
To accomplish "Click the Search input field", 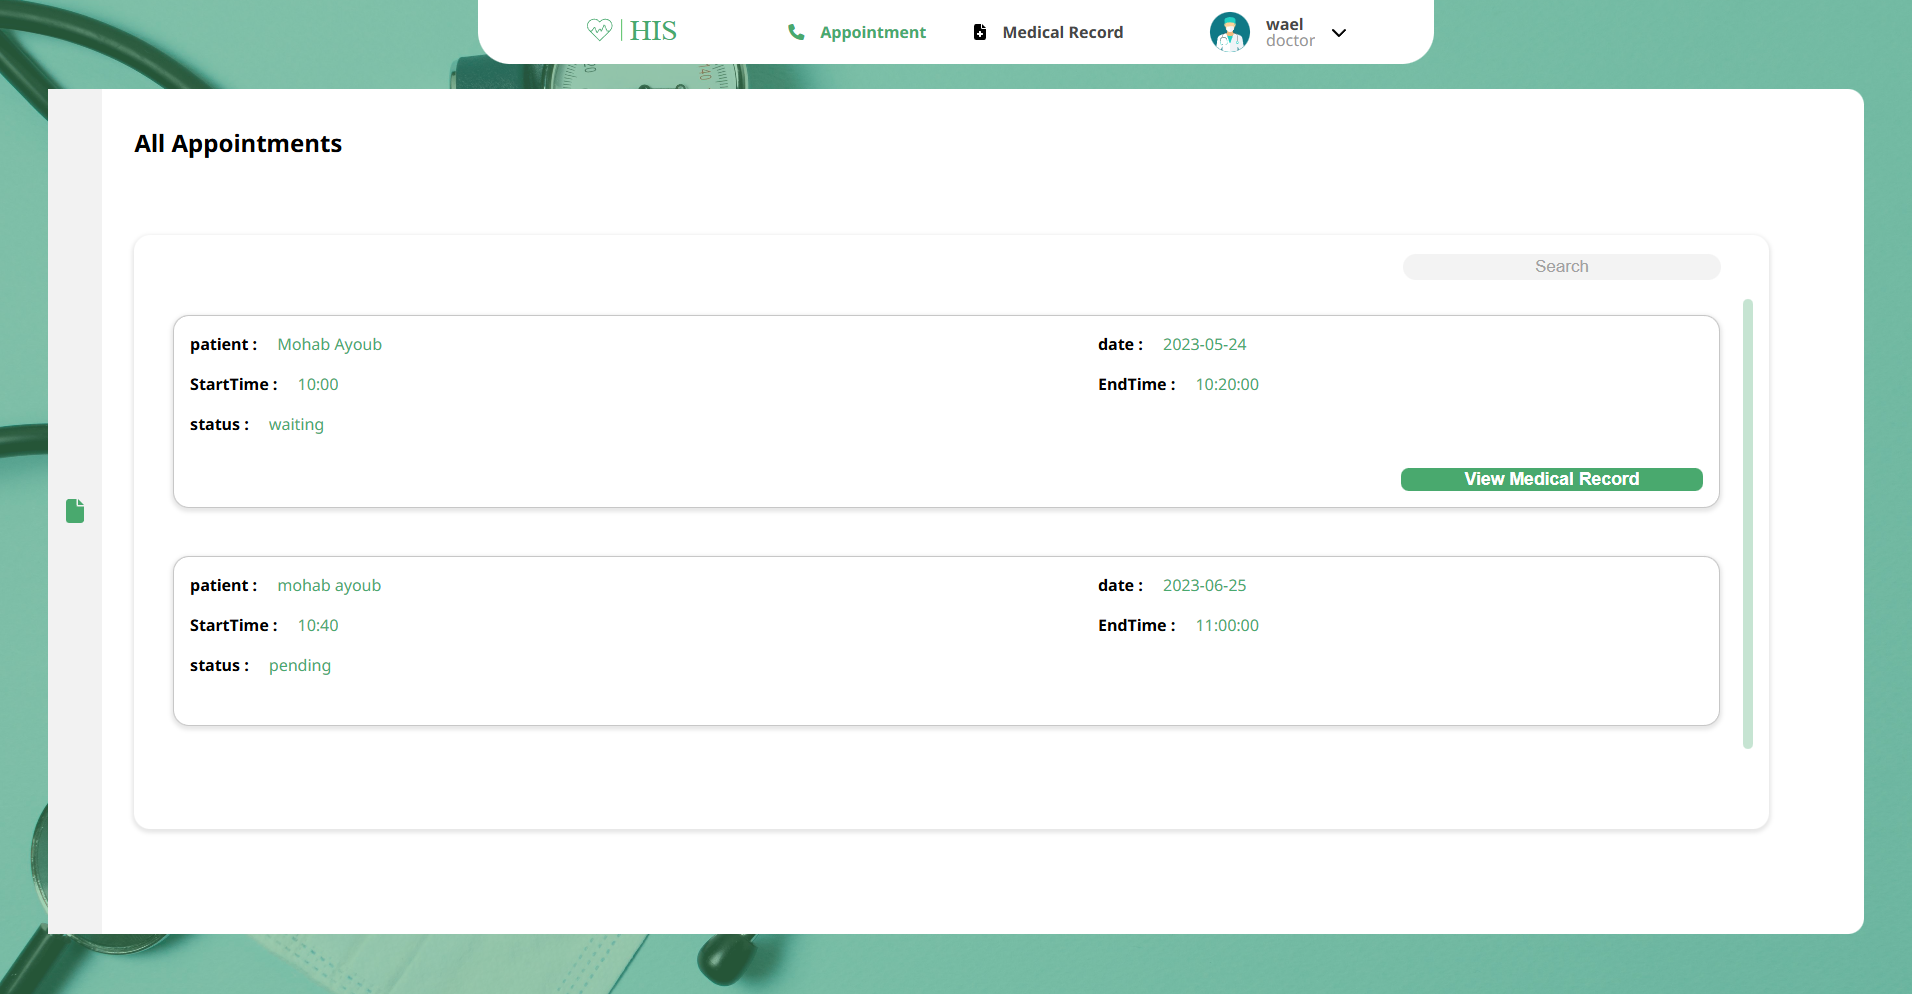I will [1561, 266].
